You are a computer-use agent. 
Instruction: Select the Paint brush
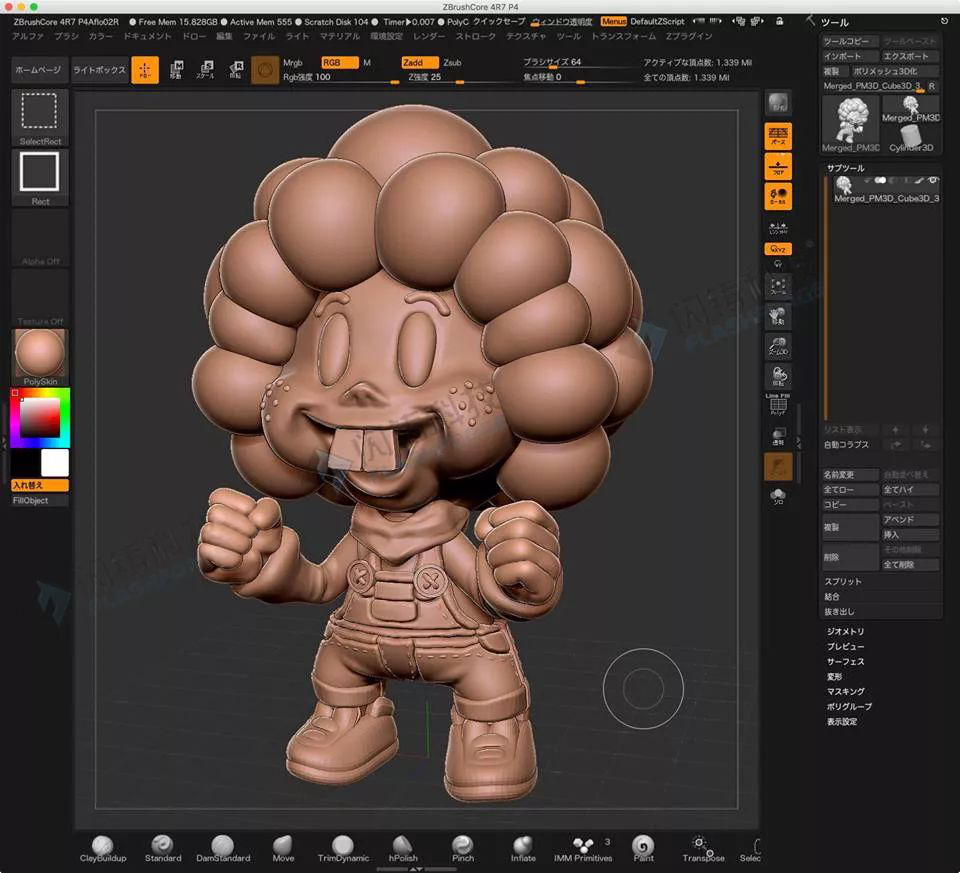coord(643,849)
